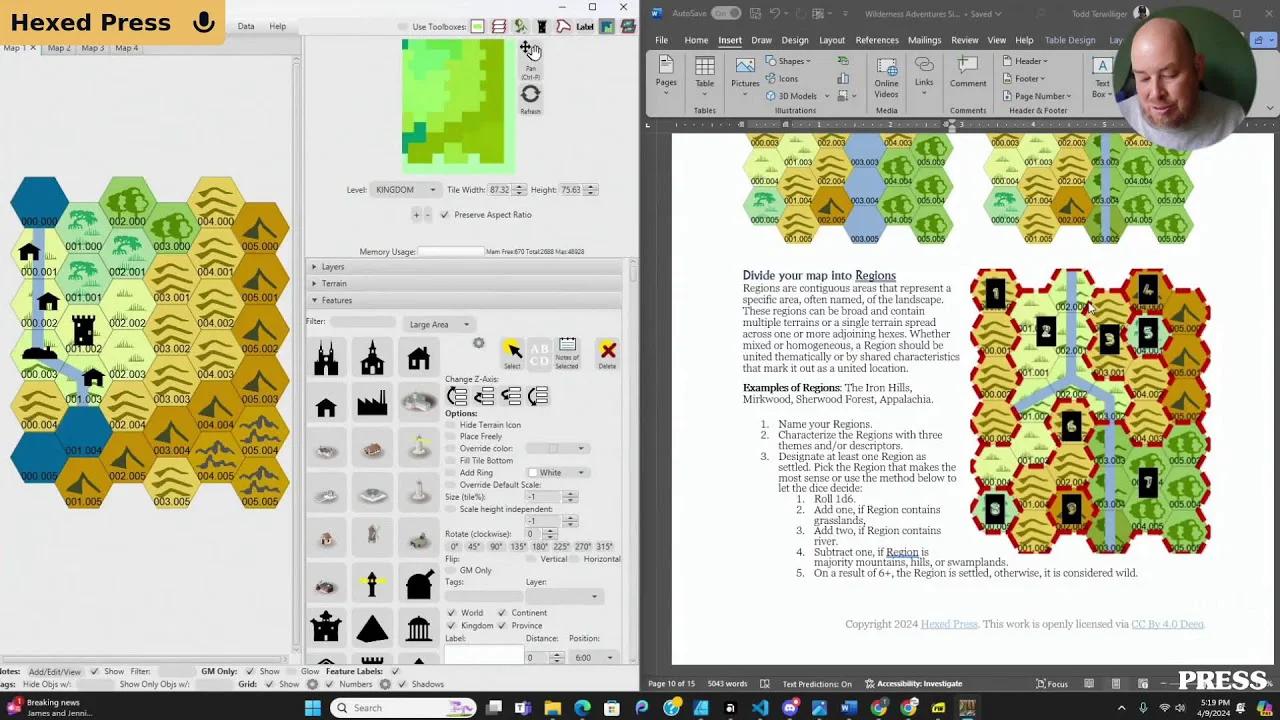Viewport: 1280px width, 720px height.
Task: Open the Large Area filter dropdown
Action: pyautogui.click(x=438, y=323)
